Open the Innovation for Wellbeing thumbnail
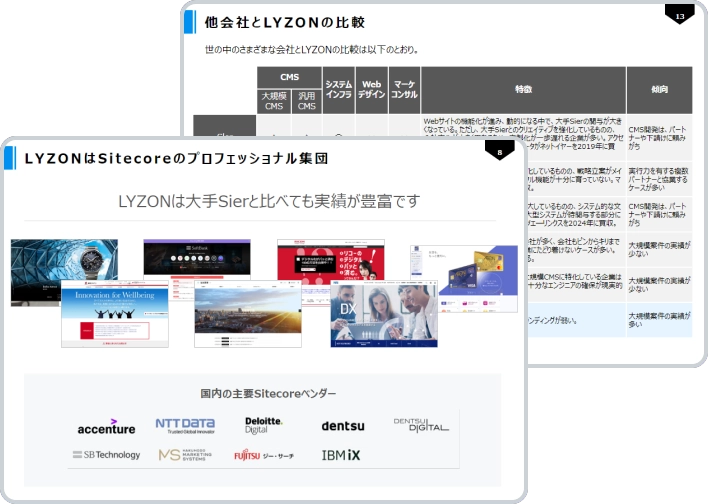This screenshot has width=708, height=504. (x=115, y=314)
